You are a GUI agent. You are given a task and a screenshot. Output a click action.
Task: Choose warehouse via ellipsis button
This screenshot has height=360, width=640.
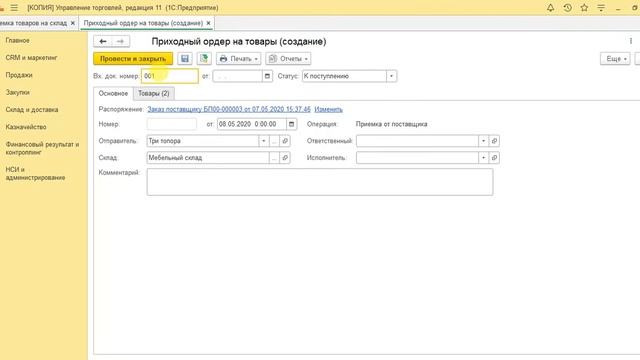(274, 158)
